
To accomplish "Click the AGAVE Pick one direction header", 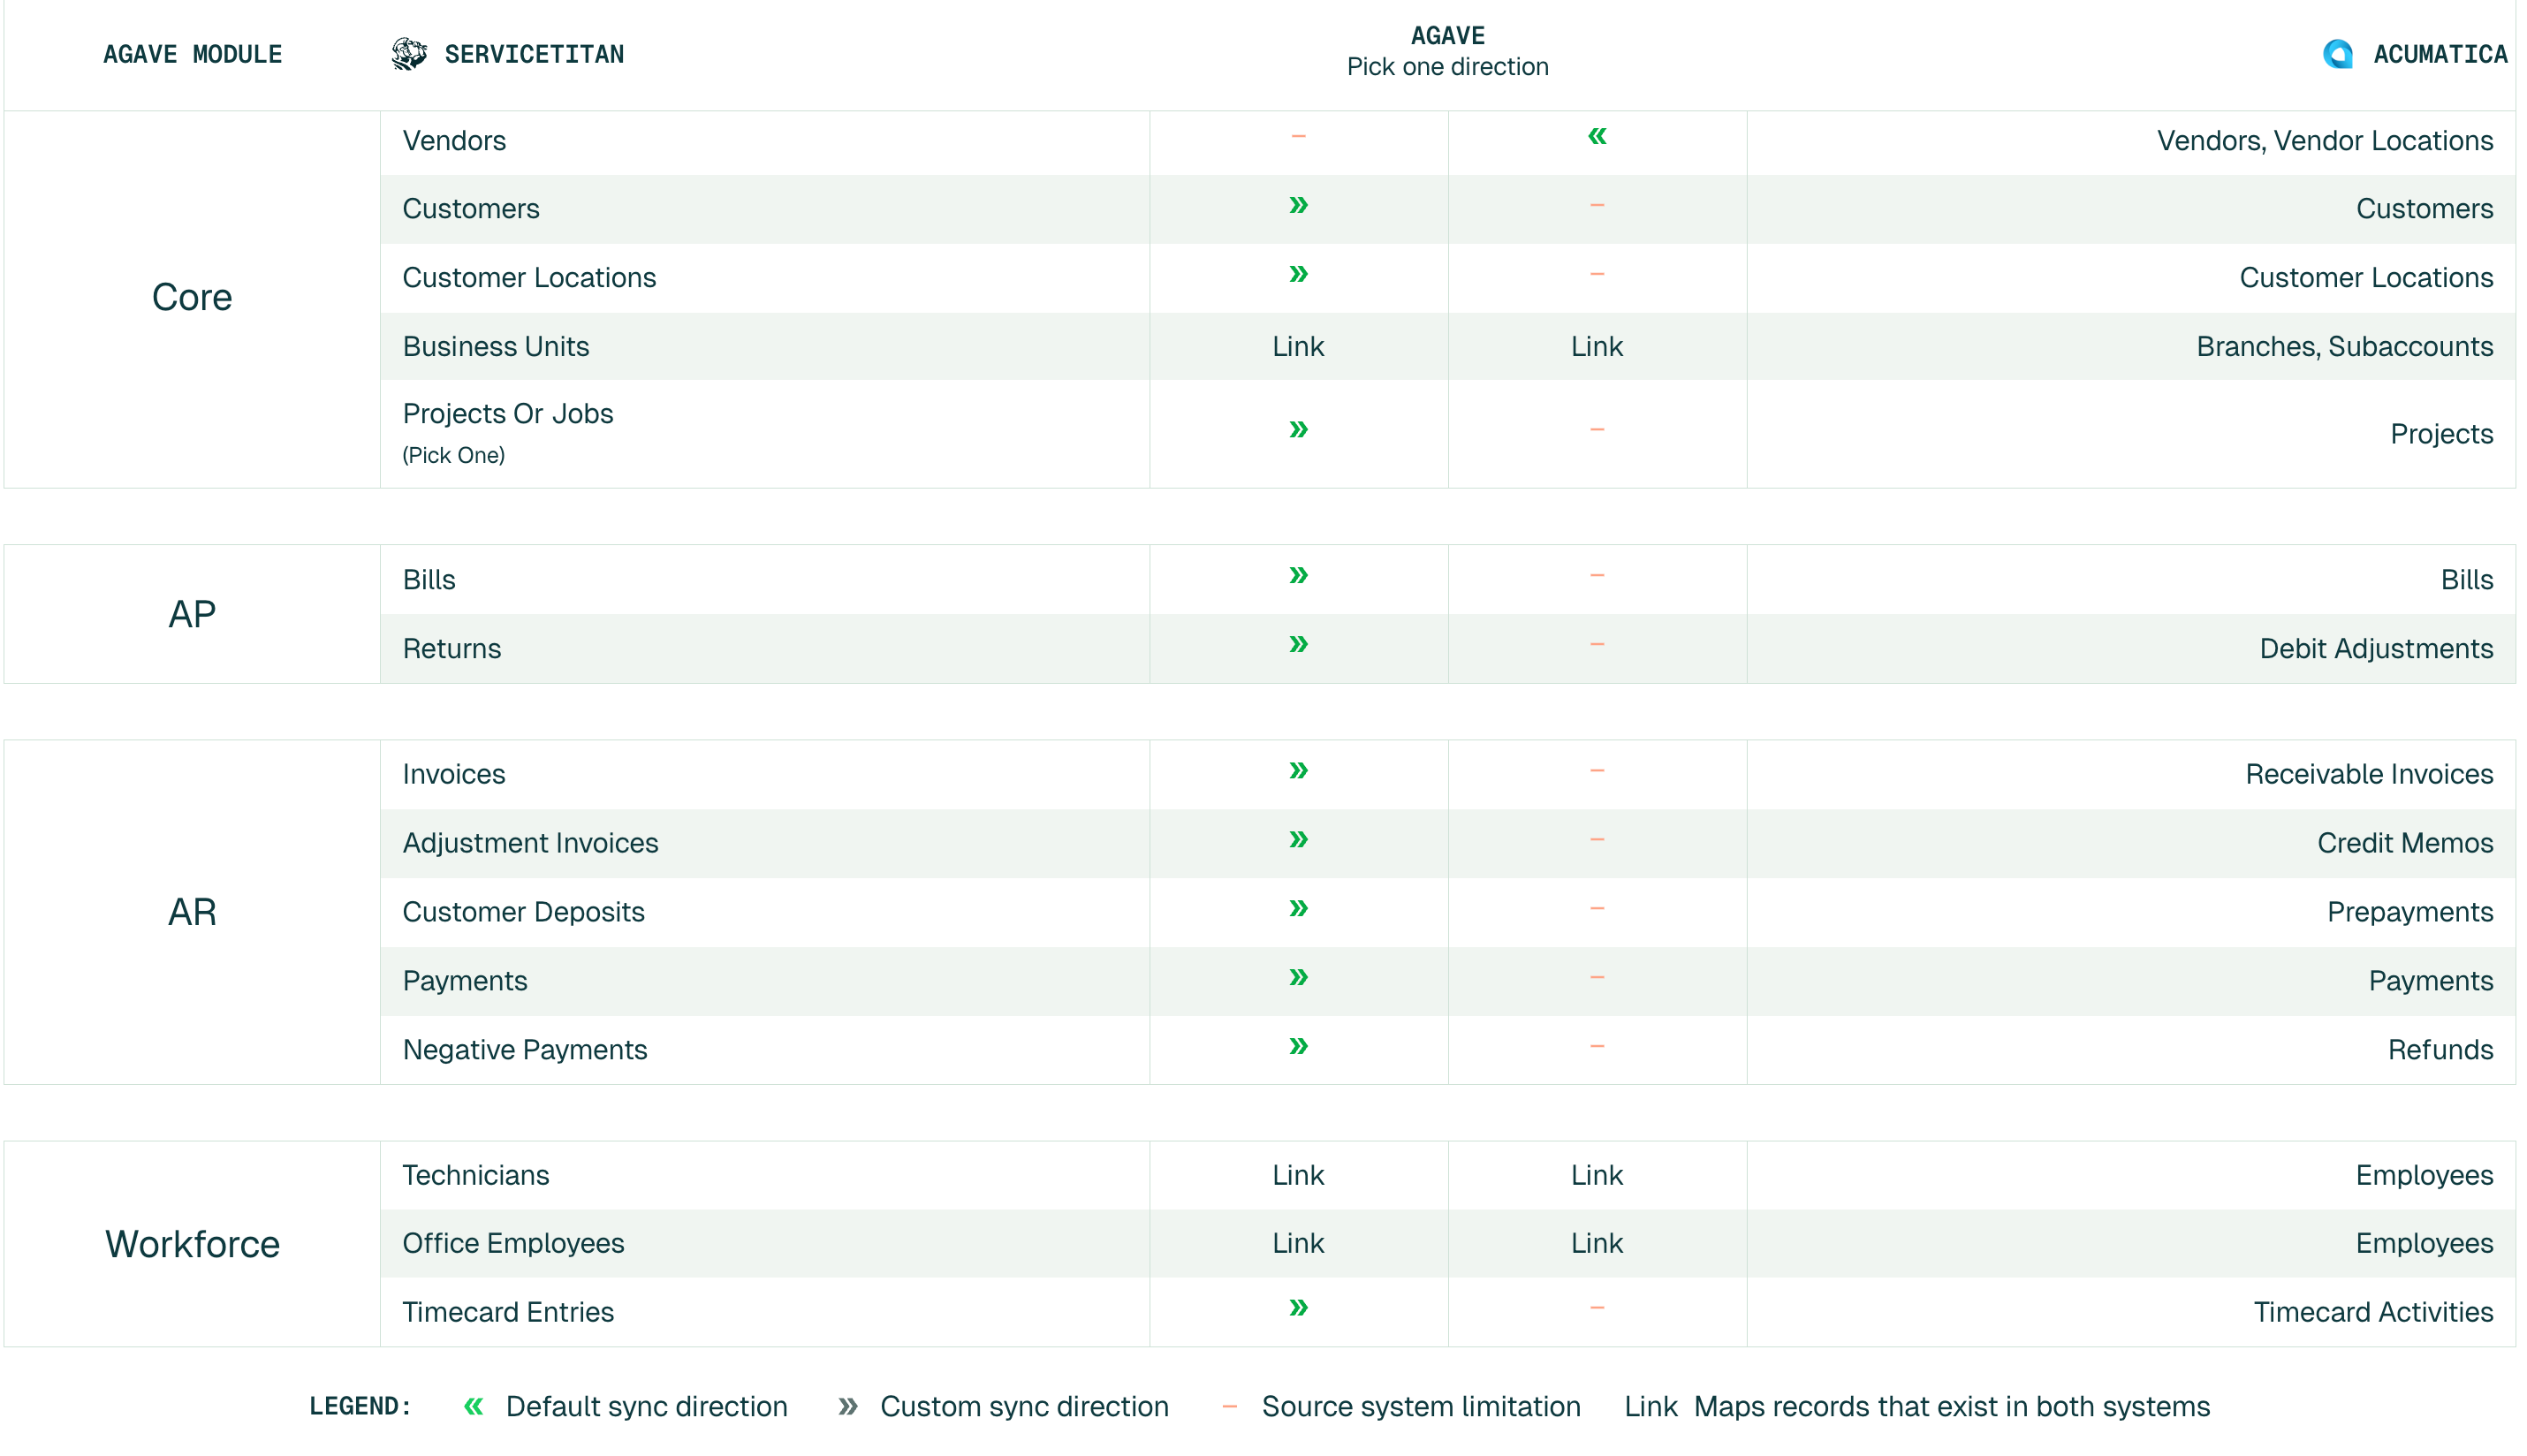I will click(1447, 52).
